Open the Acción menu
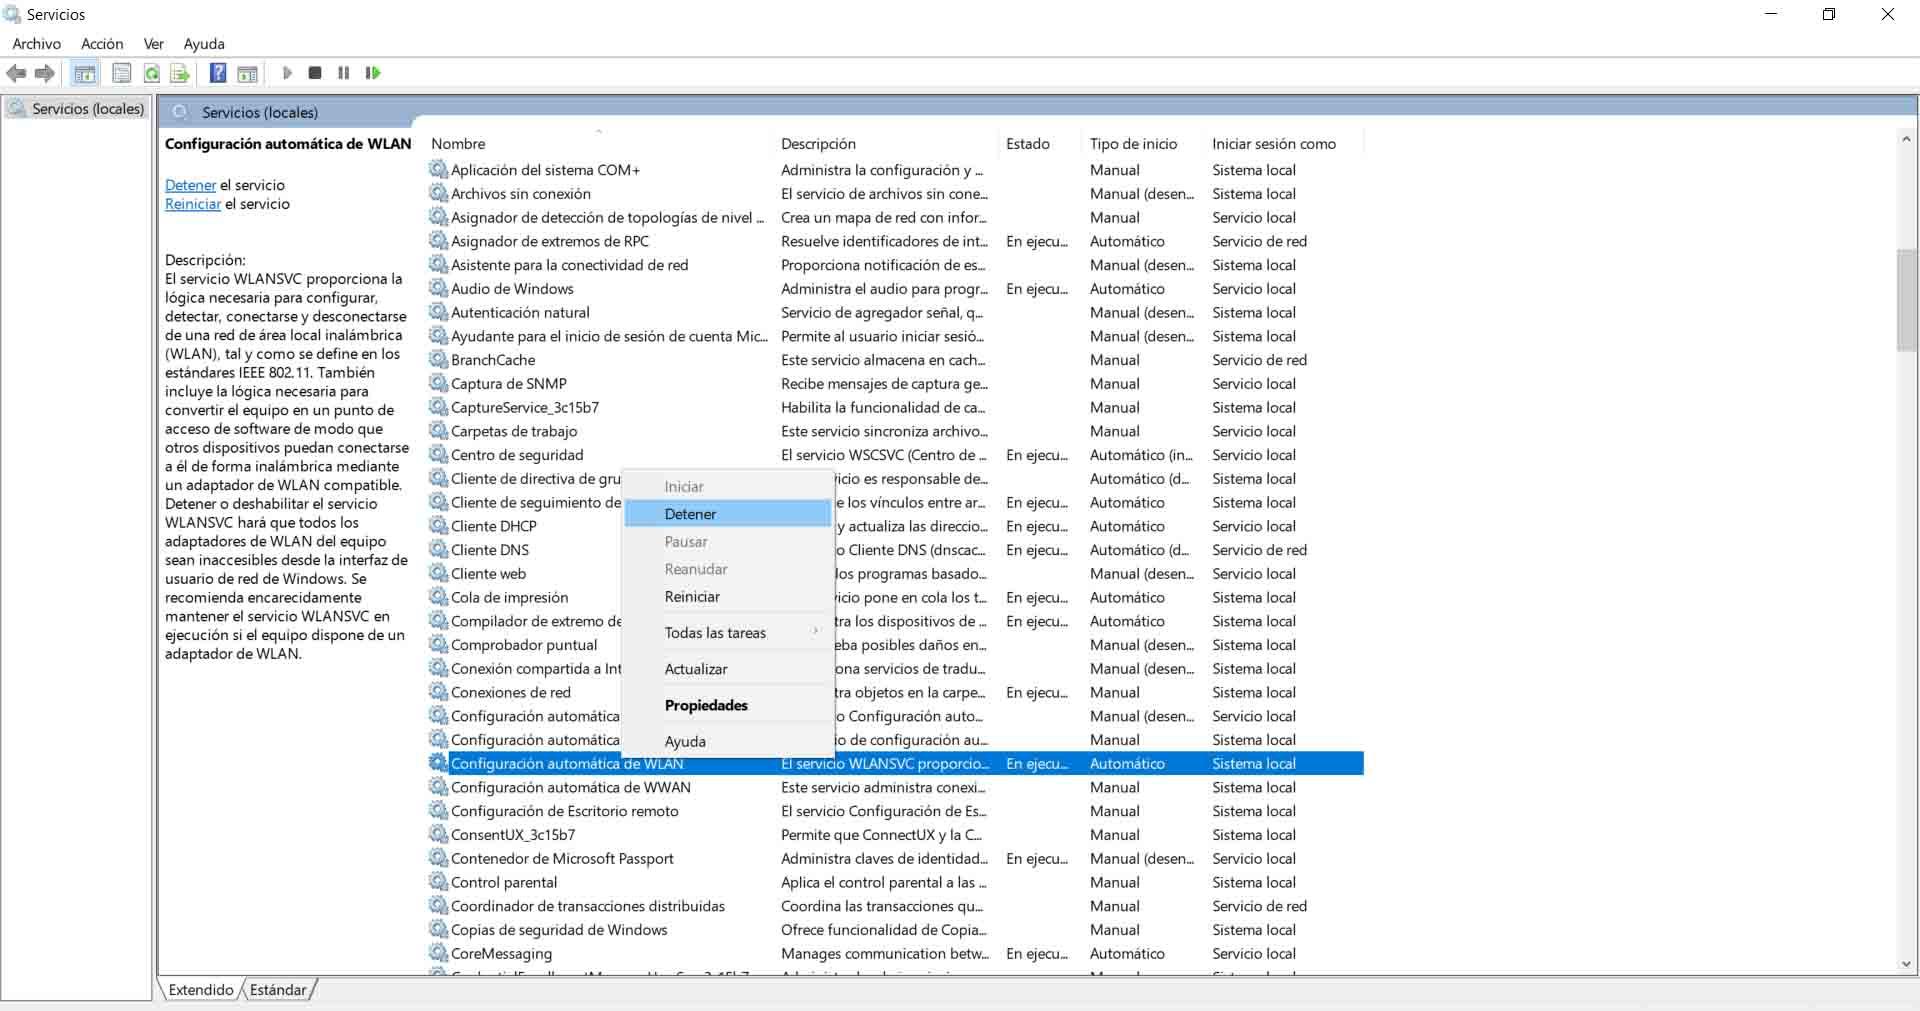Viewport: 1920px width, 1011px height. (102, 44)
